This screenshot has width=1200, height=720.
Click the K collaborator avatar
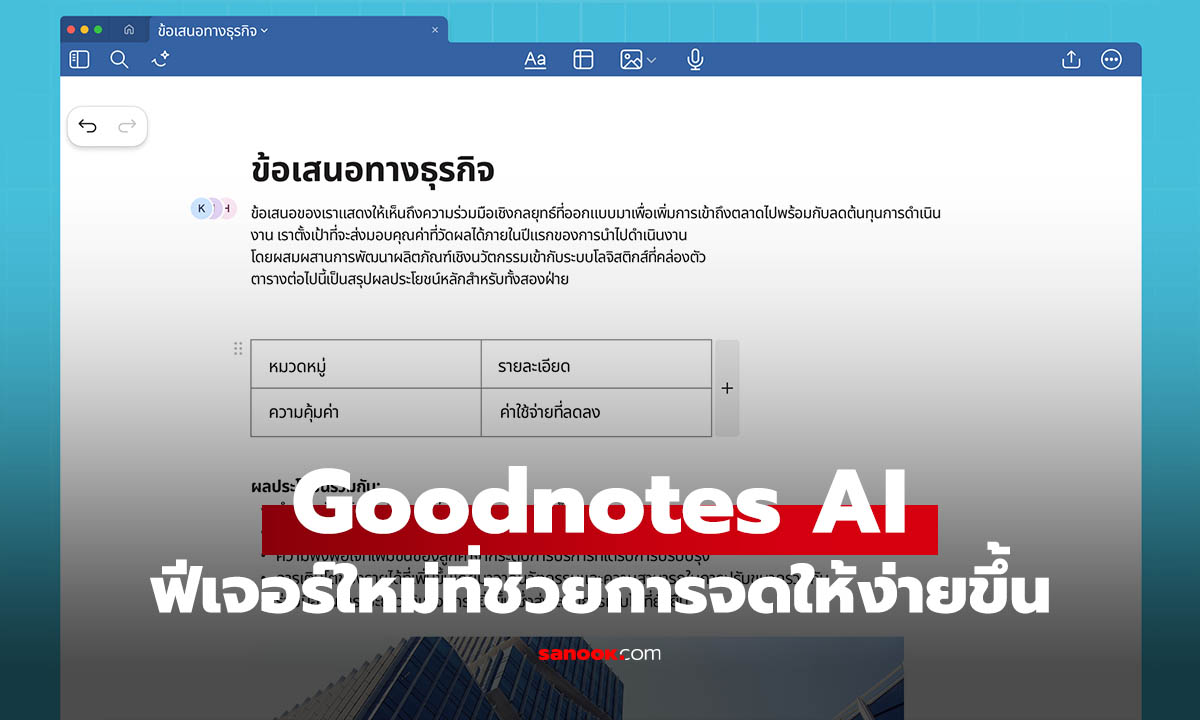coord(201,208)
